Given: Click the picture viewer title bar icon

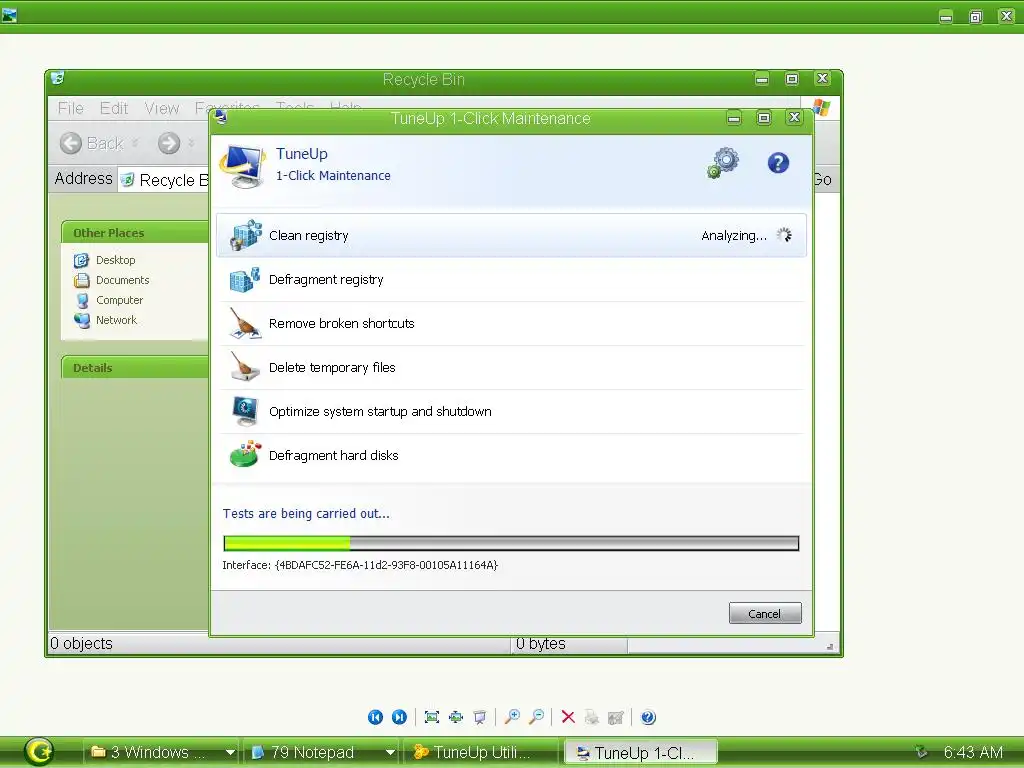Looking at the screenshot, I should click(x=9, y=15).
